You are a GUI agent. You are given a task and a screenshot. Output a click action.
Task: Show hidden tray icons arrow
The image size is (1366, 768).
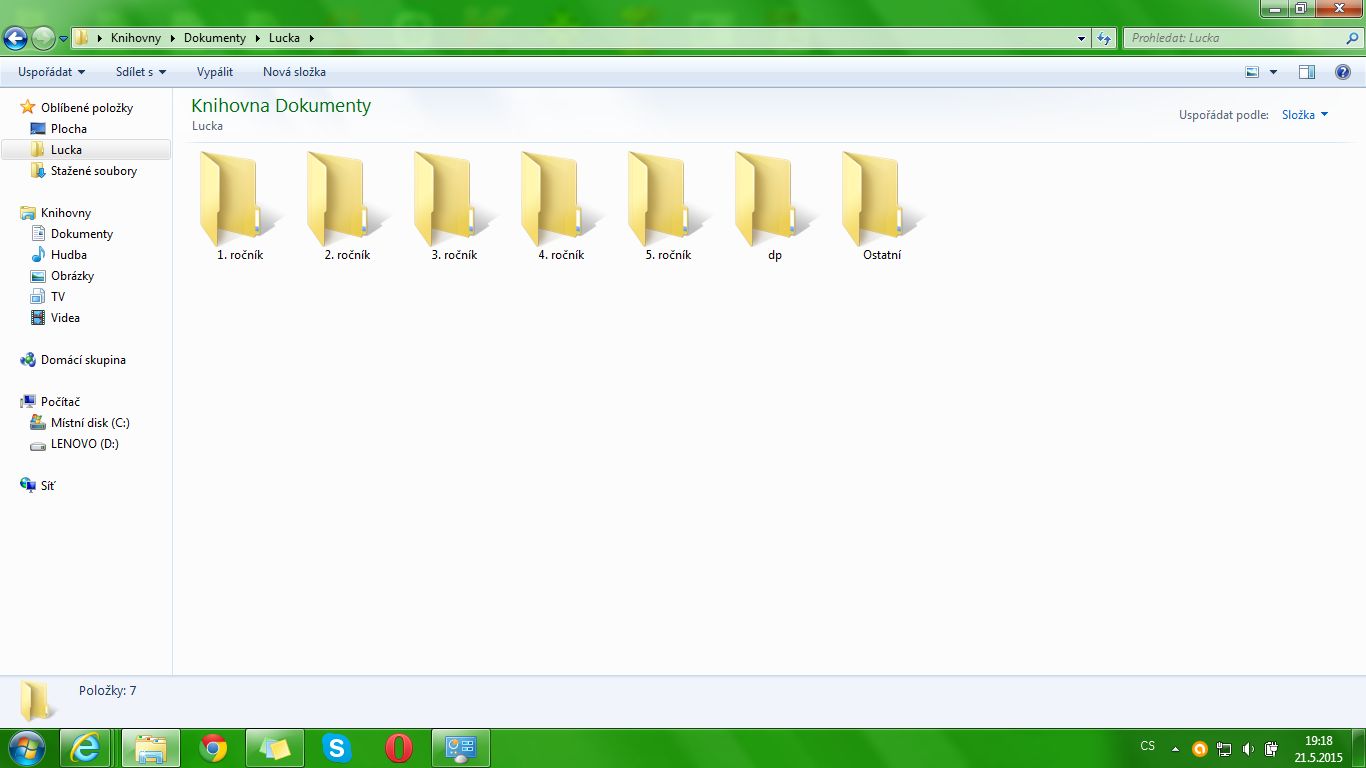tap(1176, 749)
